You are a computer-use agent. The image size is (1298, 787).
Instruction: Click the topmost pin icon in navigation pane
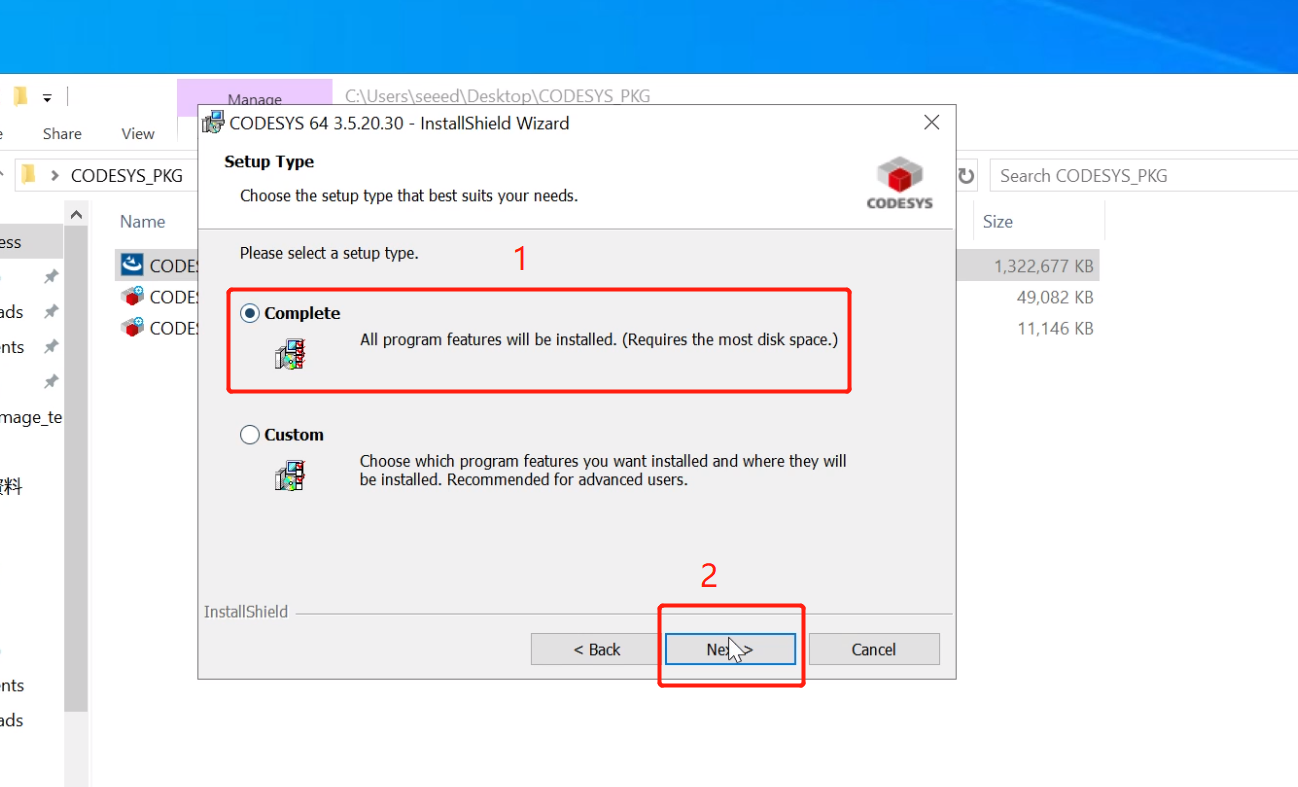[x=51, y=276]
